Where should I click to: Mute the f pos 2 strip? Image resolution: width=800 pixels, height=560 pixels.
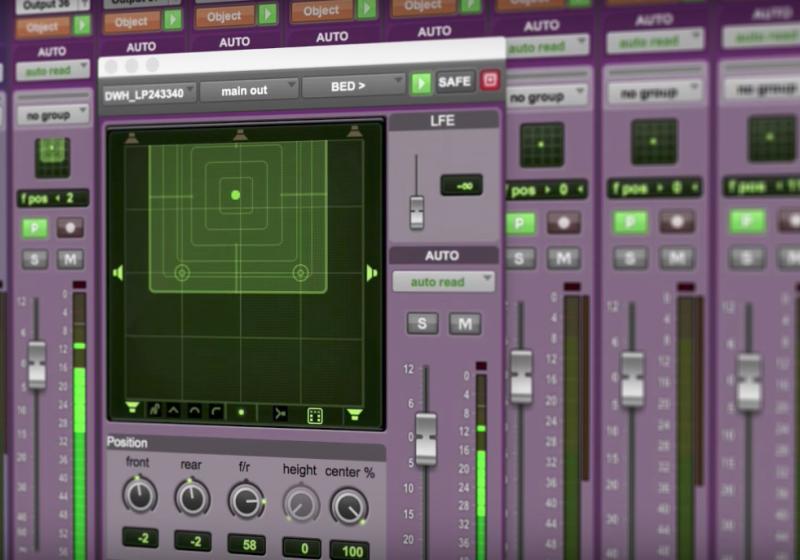(x=70, y=260)
